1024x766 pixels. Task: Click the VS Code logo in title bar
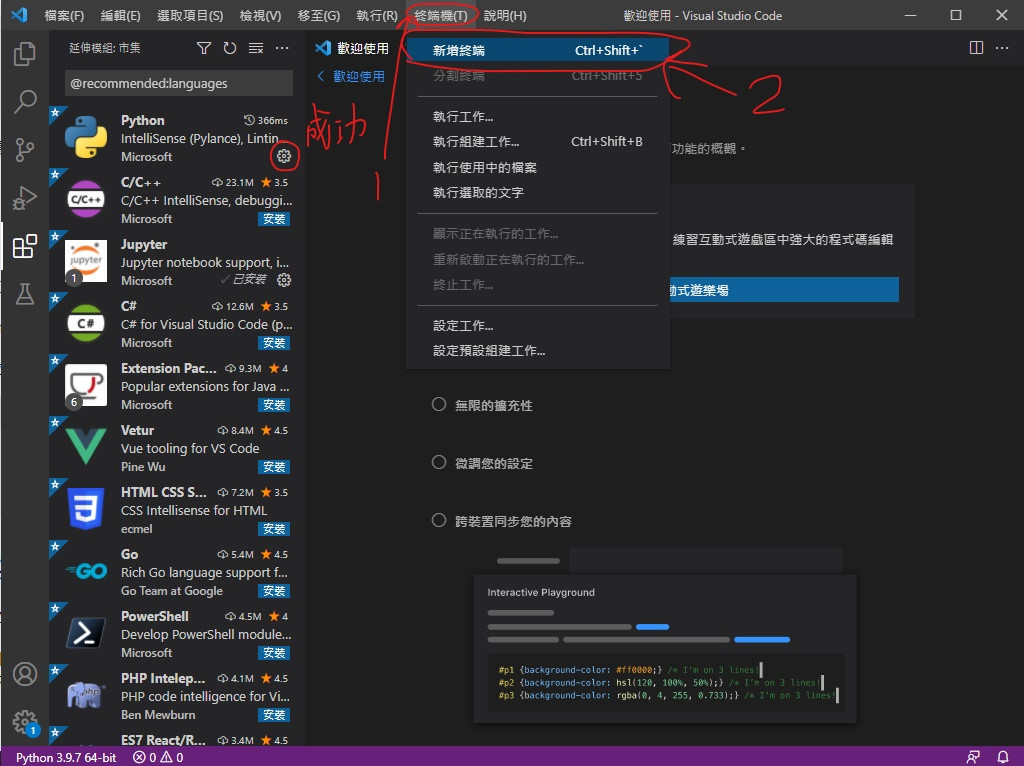point(19,15)
